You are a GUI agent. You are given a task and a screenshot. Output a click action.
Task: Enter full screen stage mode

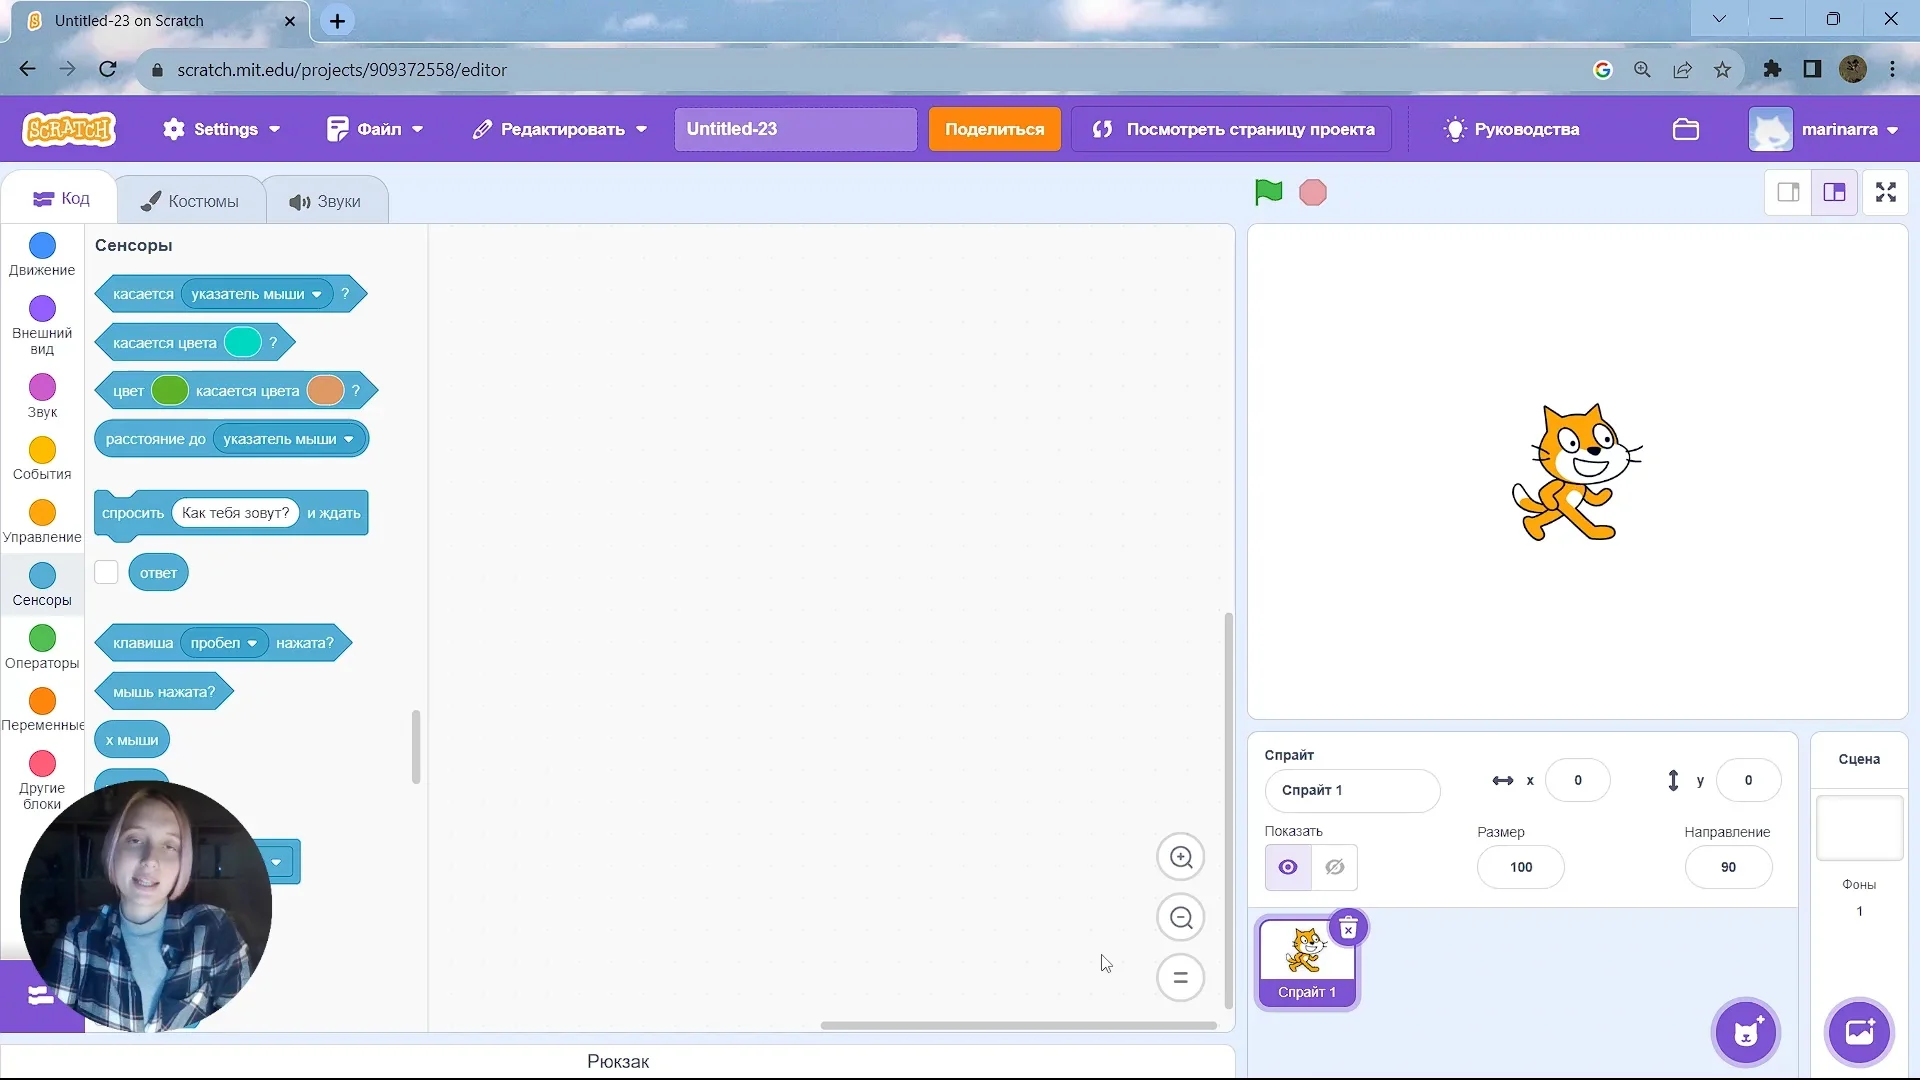pyautogui.click(x=1886, y=192)
